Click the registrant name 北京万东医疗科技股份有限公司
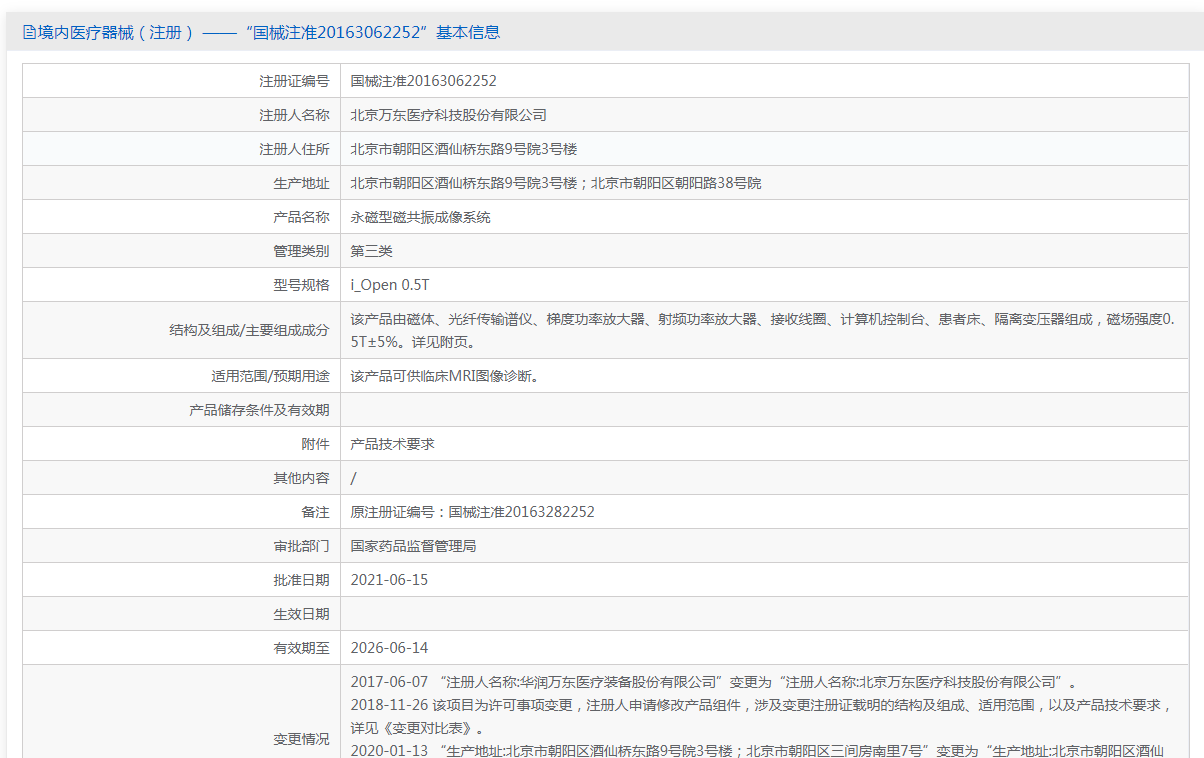The height and width of the screenshot is (758, 1204). point(448,115)
